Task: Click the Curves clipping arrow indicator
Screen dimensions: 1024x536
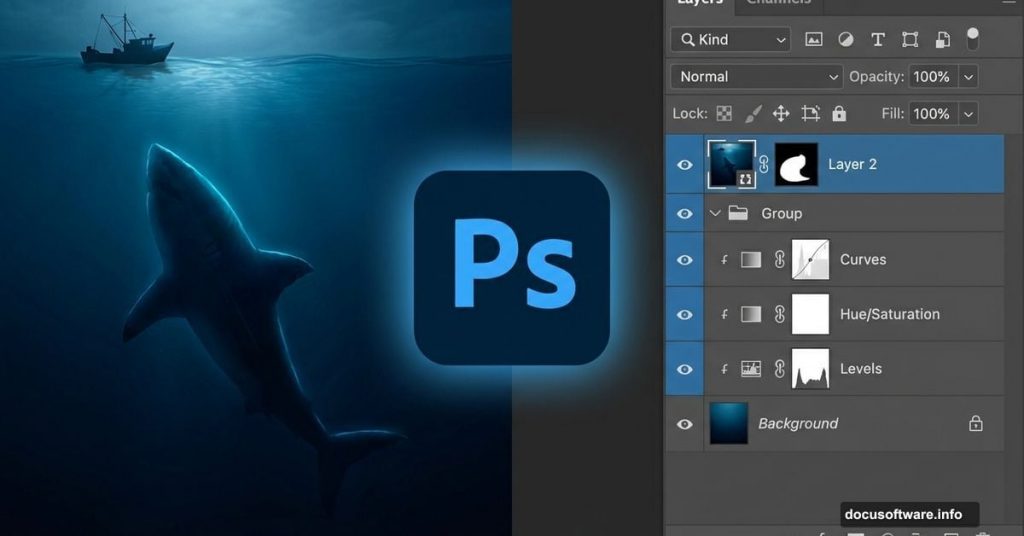Action: (x=724, y=260)
